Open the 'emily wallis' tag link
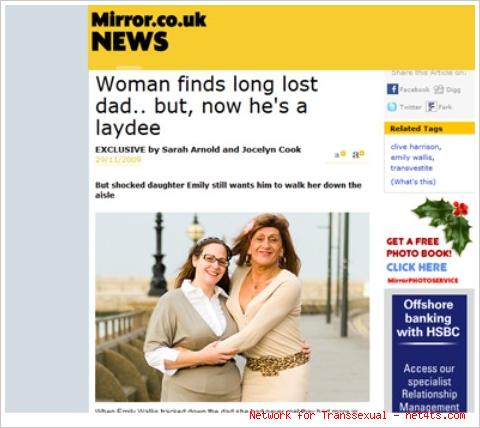The image size is (480, 428). (412, 157)
